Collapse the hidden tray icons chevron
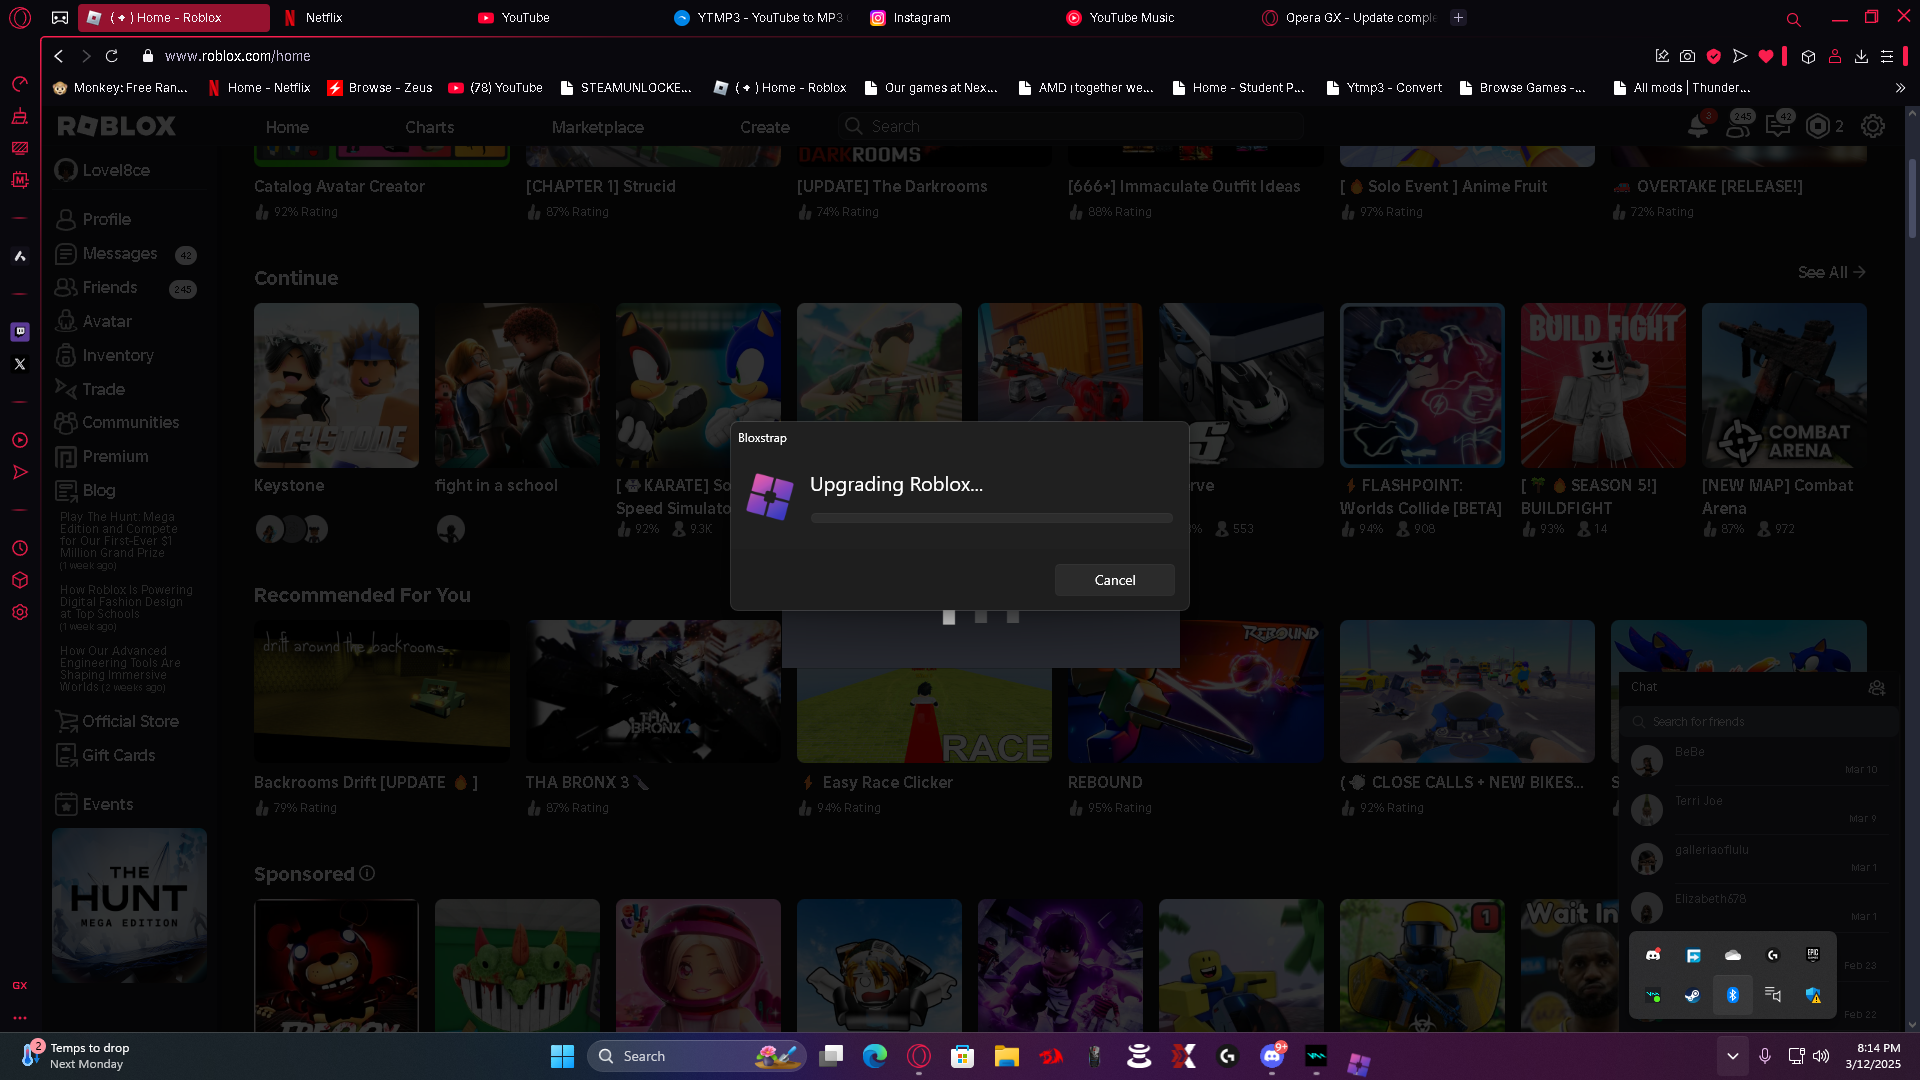The image size is (1920, 1080). pos(1733,1056)
